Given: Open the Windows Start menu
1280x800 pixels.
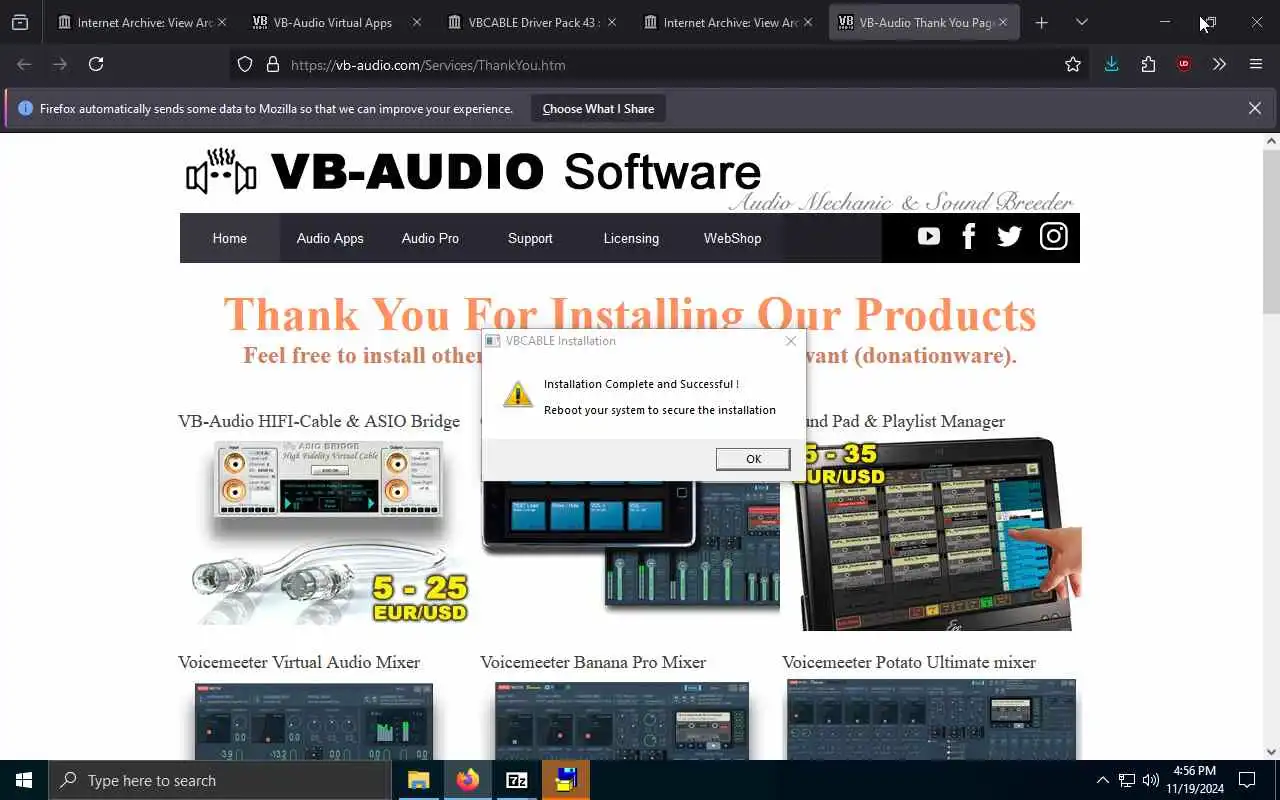Looking at the screenshot, I should (24, 780).
